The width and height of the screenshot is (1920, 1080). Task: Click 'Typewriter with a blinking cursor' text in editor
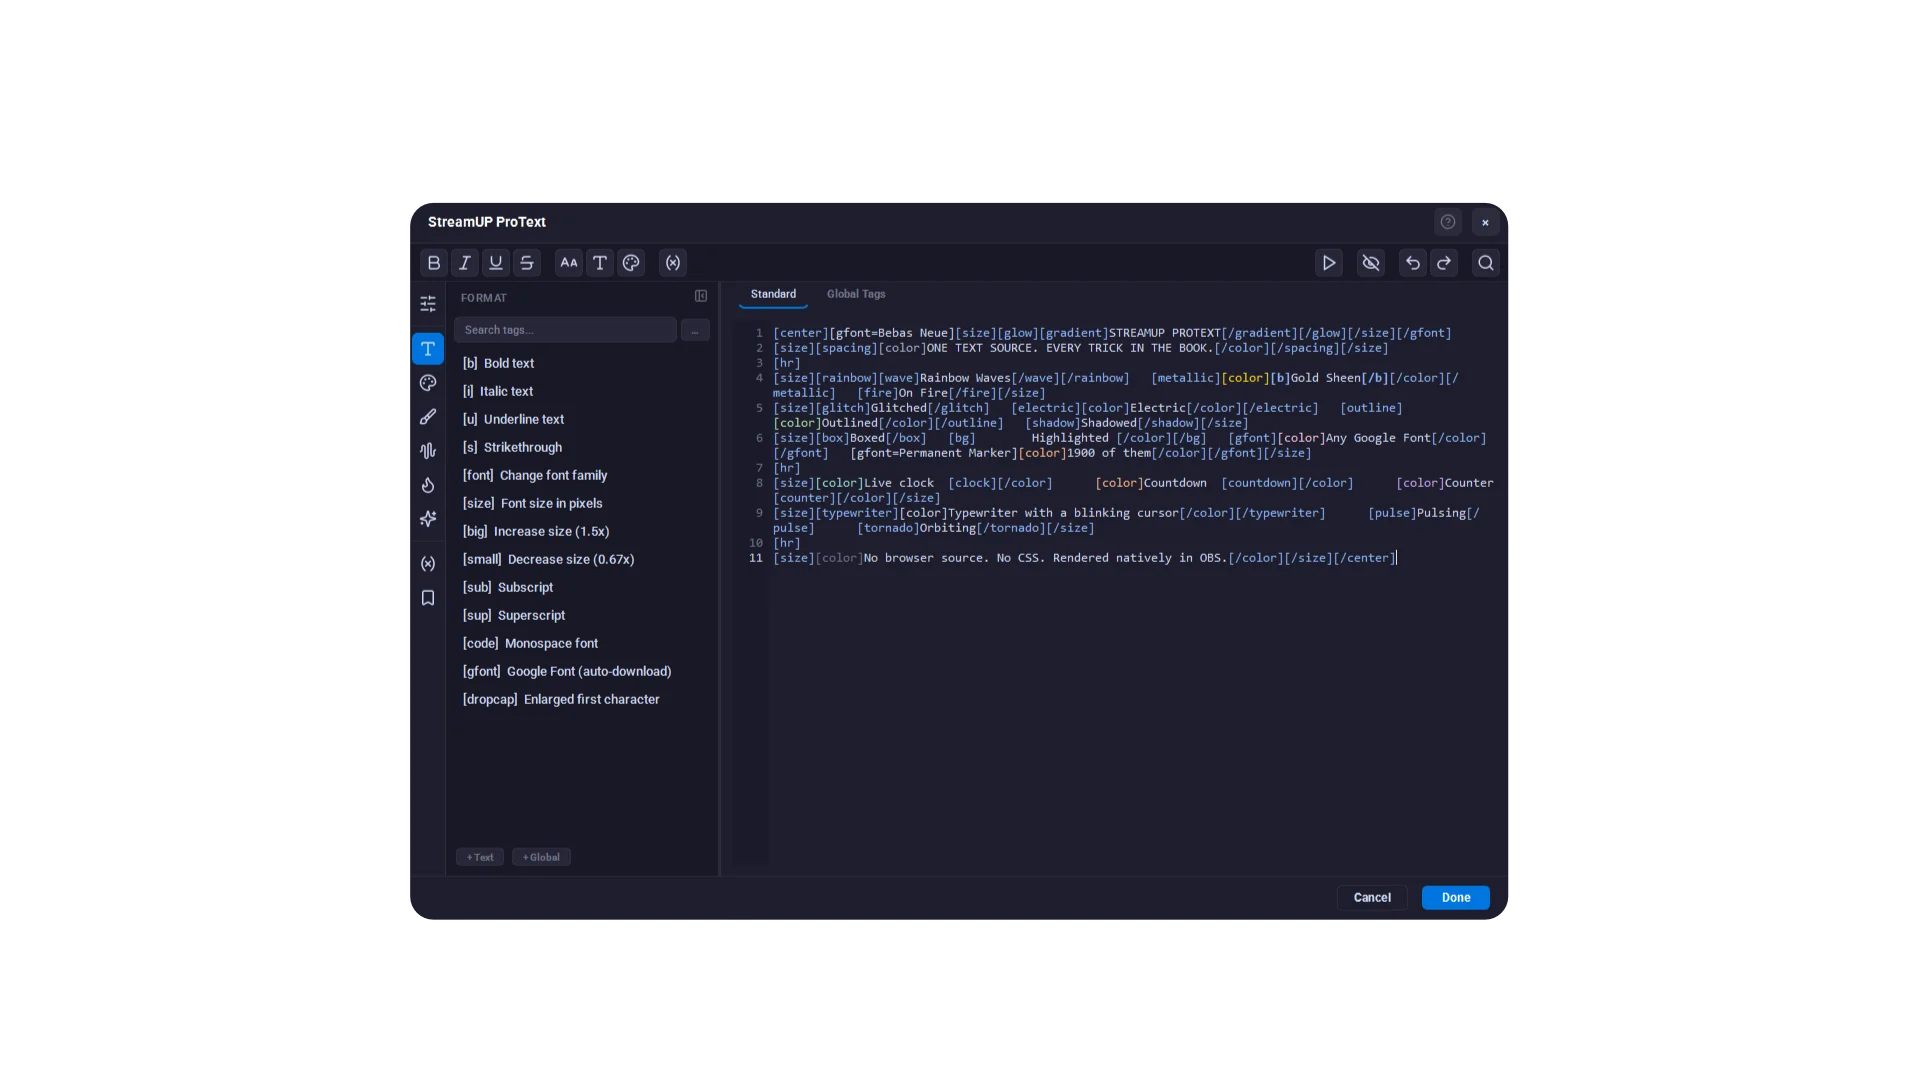pos(1063,513)
